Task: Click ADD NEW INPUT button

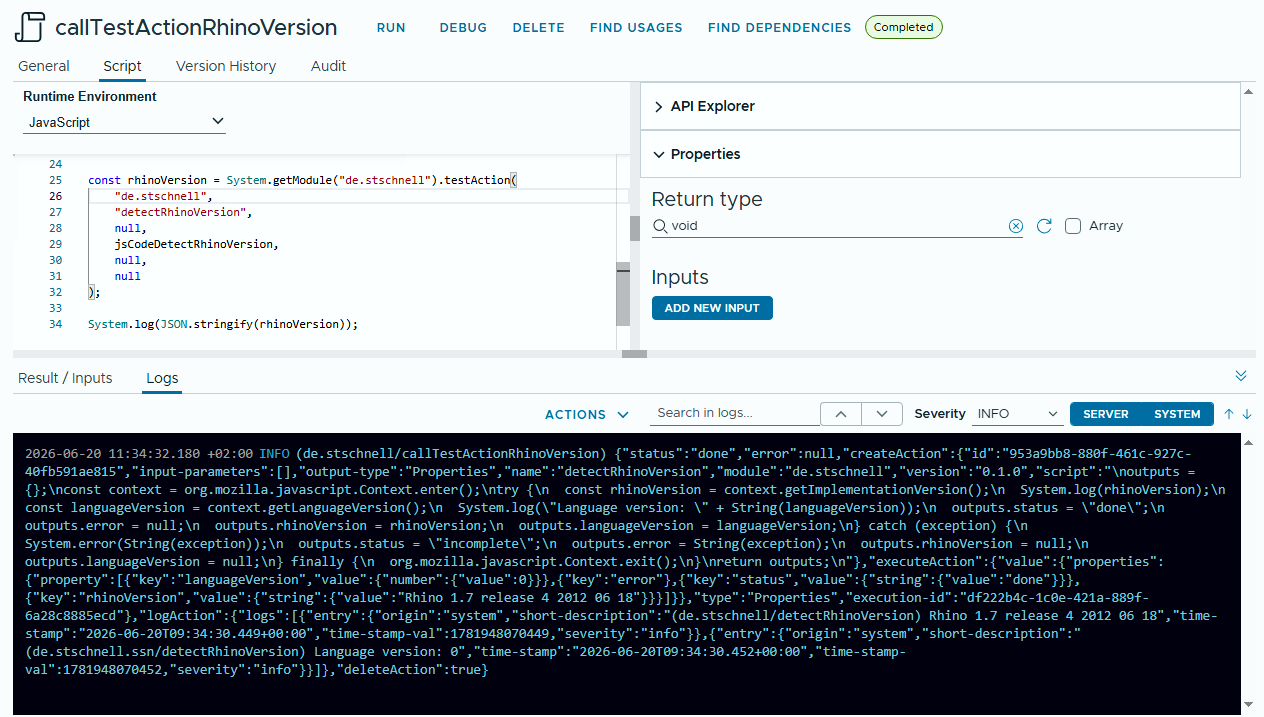Action: tap(712, 308)
